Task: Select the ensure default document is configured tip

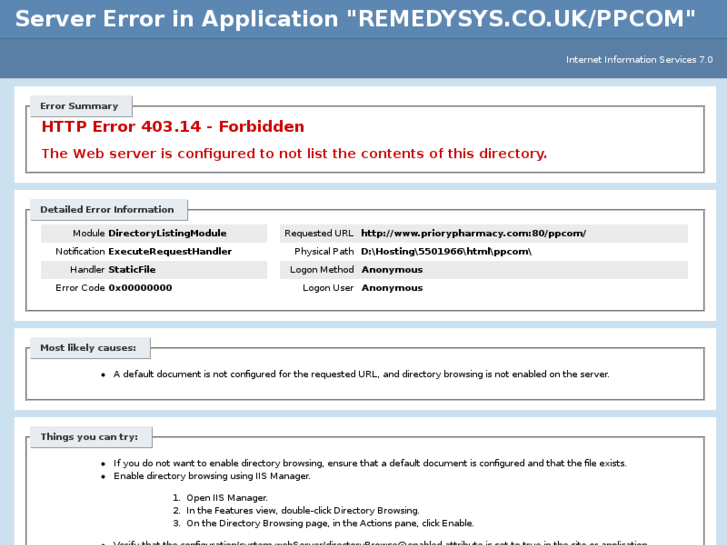Action: 370,463
